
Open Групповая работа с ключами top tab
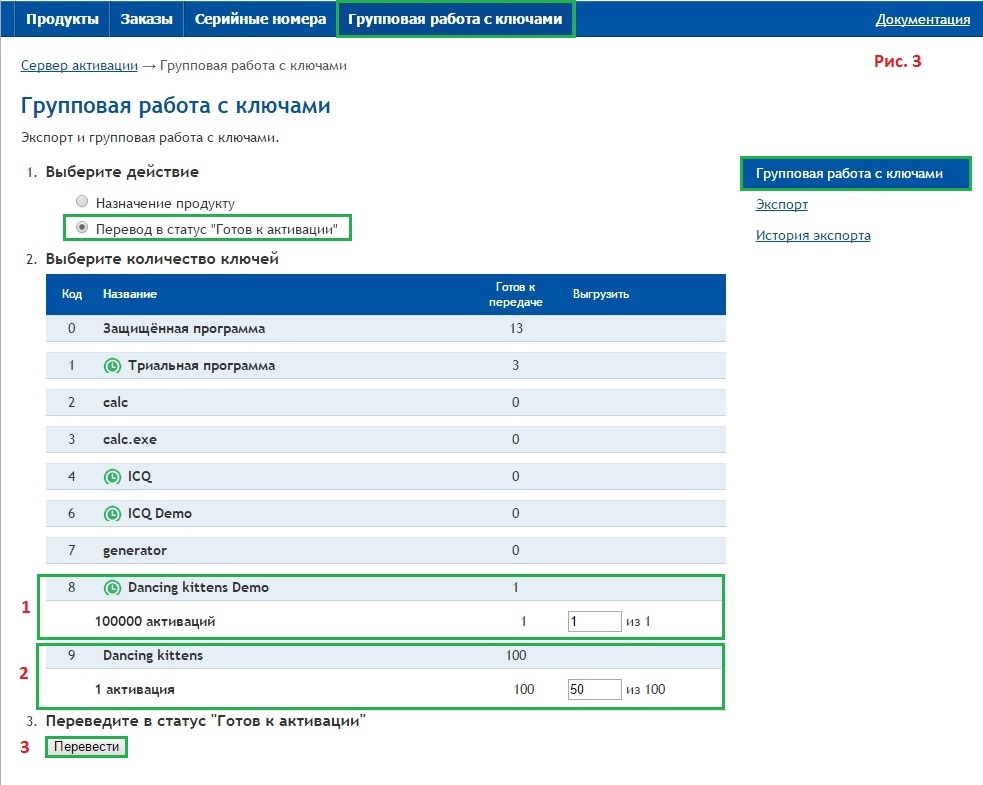pos(456,19)
